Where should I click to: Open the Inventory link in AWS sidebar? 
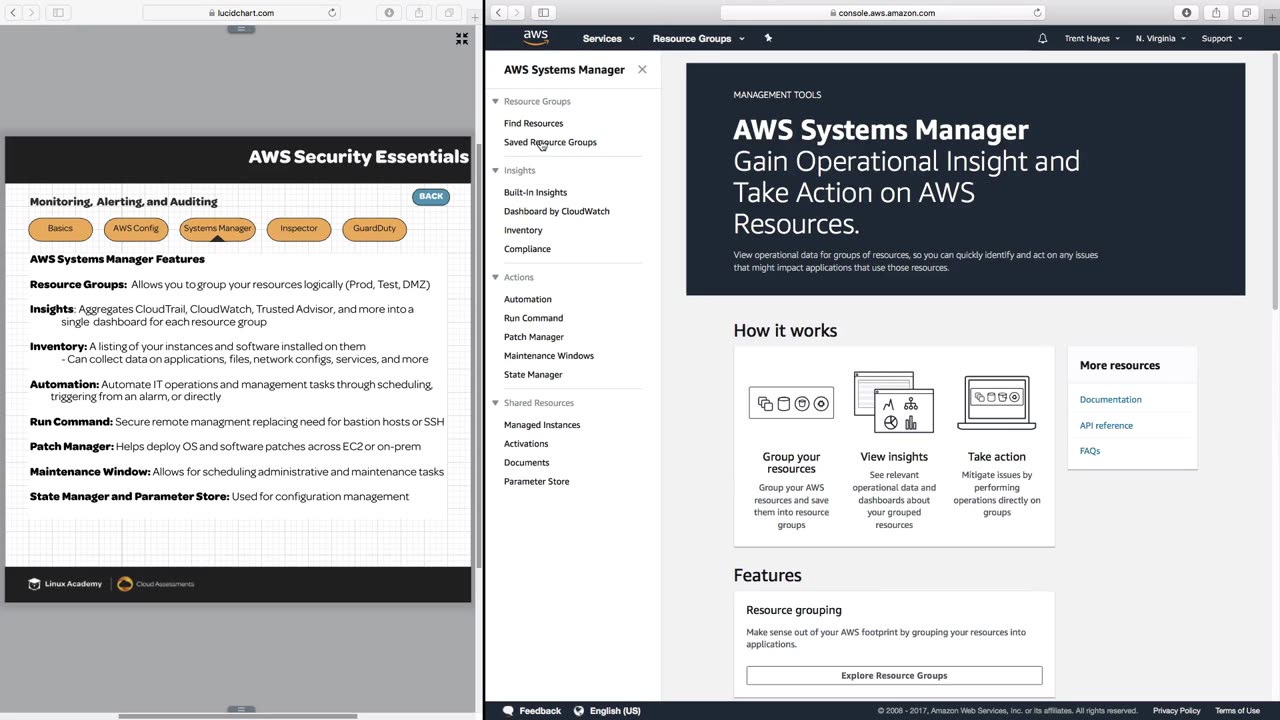[x=523, y=230]
